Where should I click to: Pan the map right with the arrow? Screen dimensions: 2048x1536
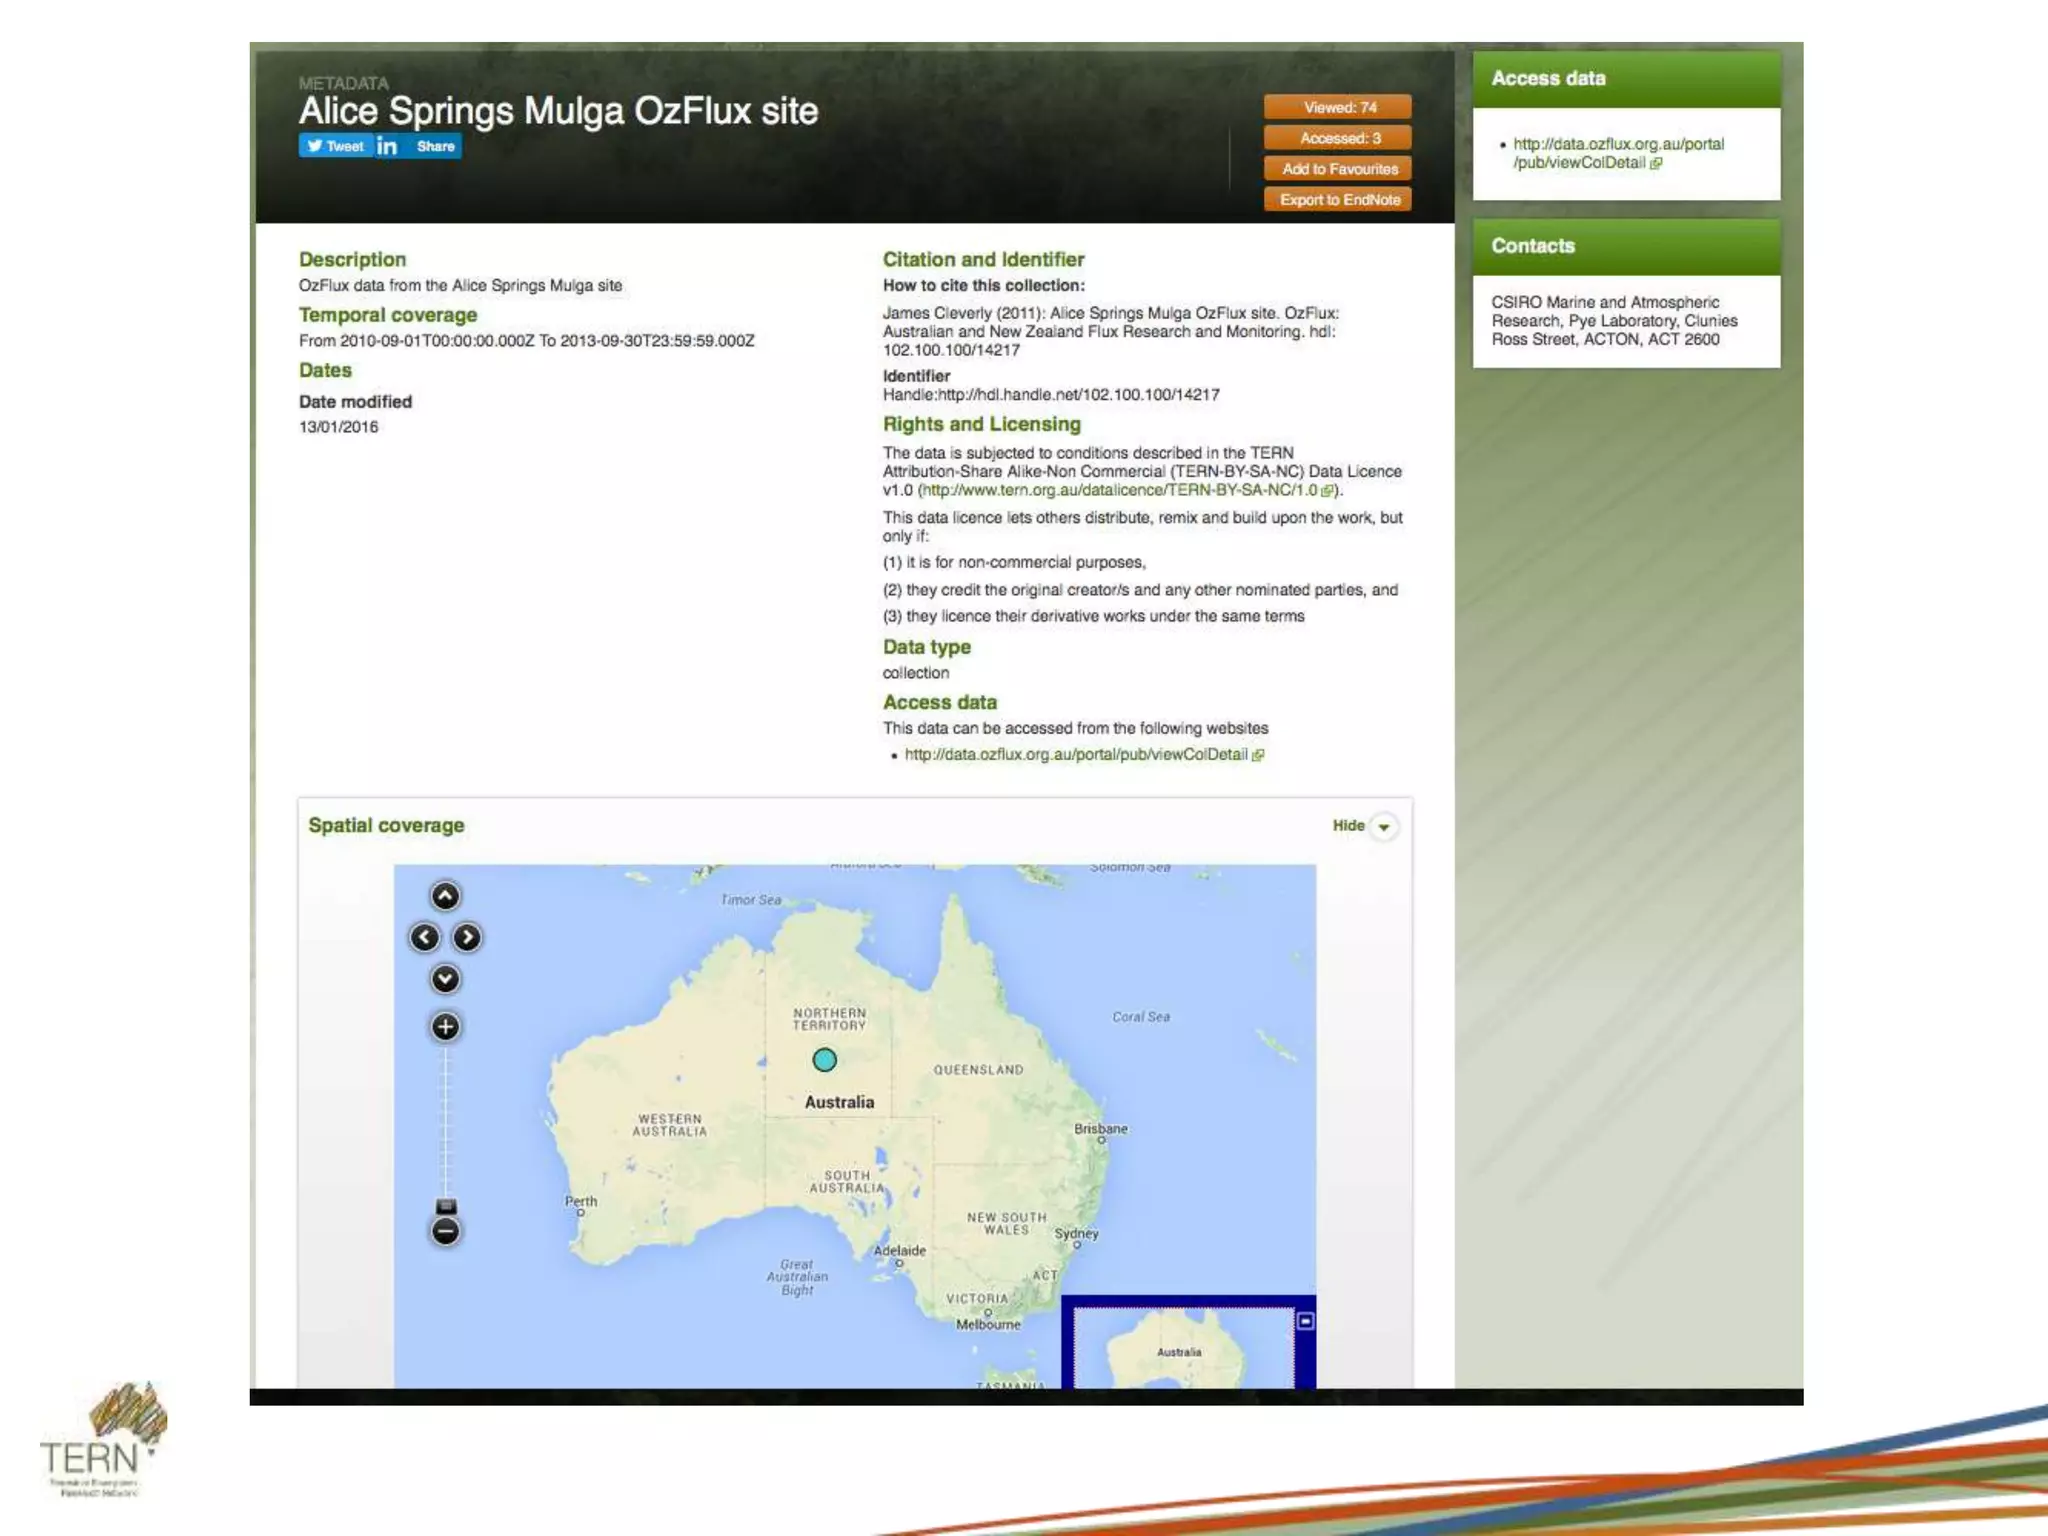click(x=467, y=937)
